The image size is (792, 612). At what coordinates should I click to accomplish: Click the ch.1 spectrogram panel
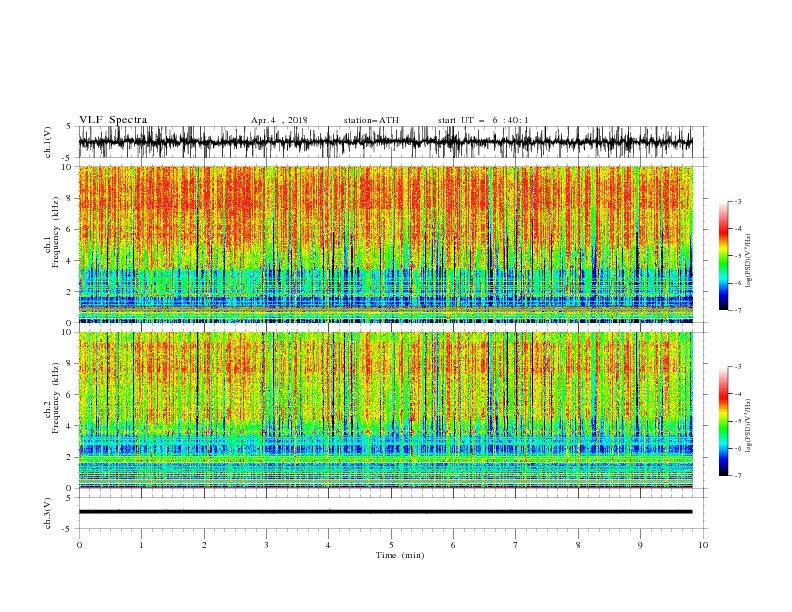click(385, 244)
